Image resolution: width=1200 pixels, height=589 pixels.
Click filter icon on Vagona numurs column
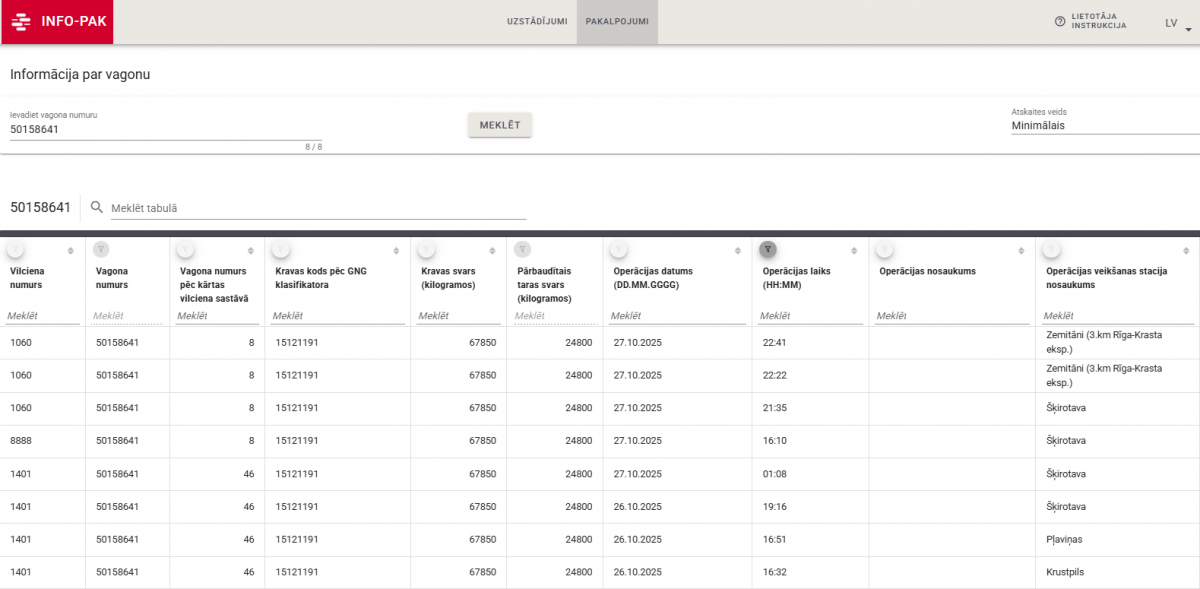point(101,249)
